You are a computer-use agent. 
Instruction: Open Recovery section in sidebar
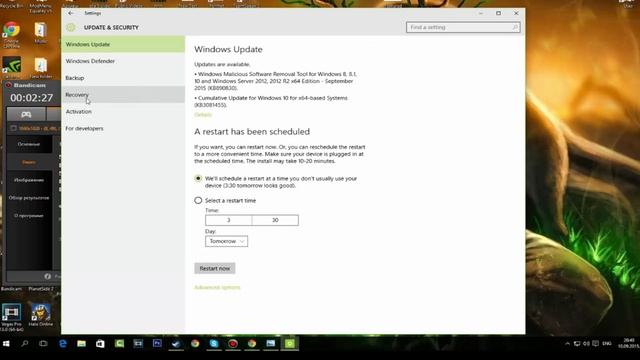pyautogui.click(x=123, y=94)
